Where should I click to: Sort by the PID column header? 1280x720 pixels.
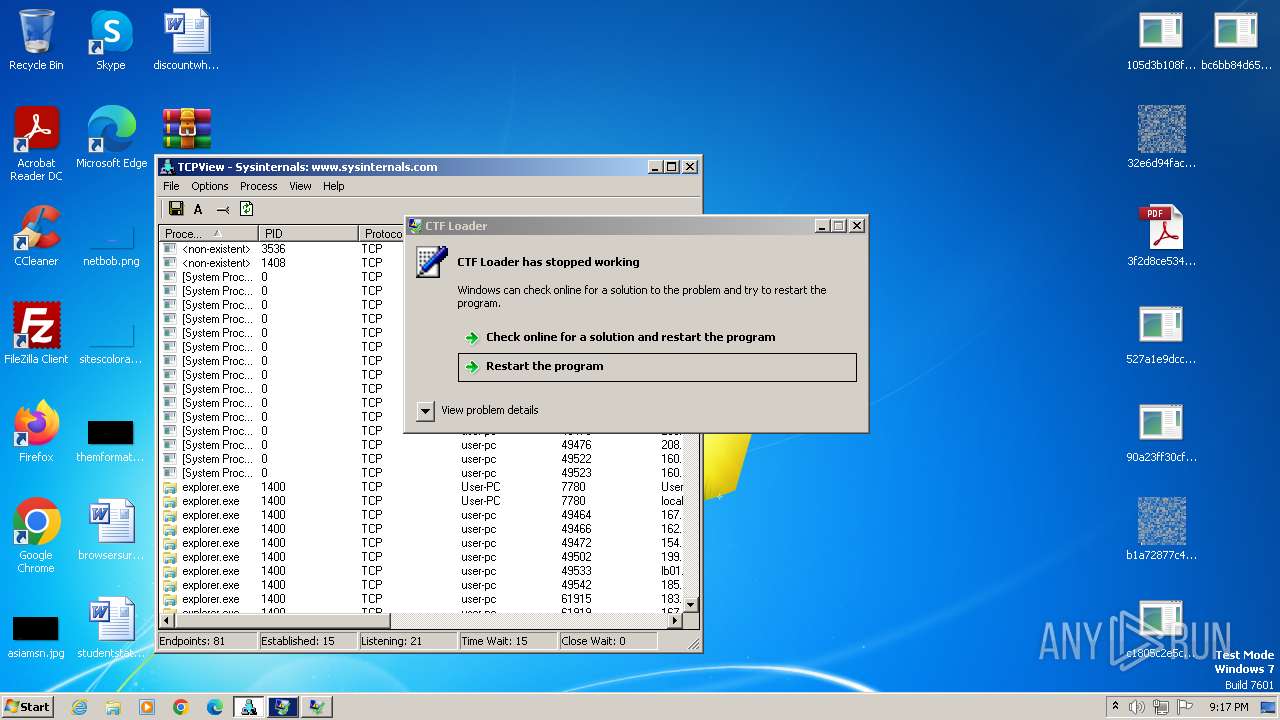click(x=308, y=233)
